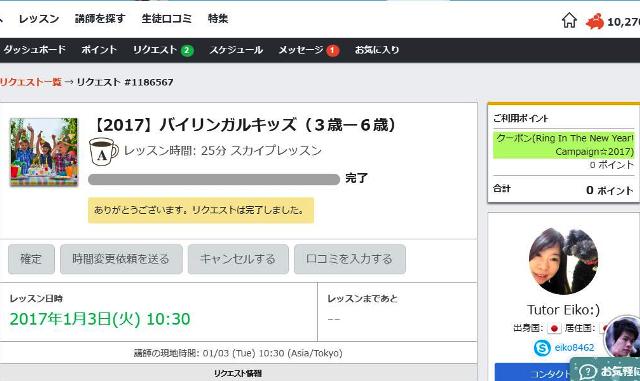Go to the home icon

click(569, 20)
